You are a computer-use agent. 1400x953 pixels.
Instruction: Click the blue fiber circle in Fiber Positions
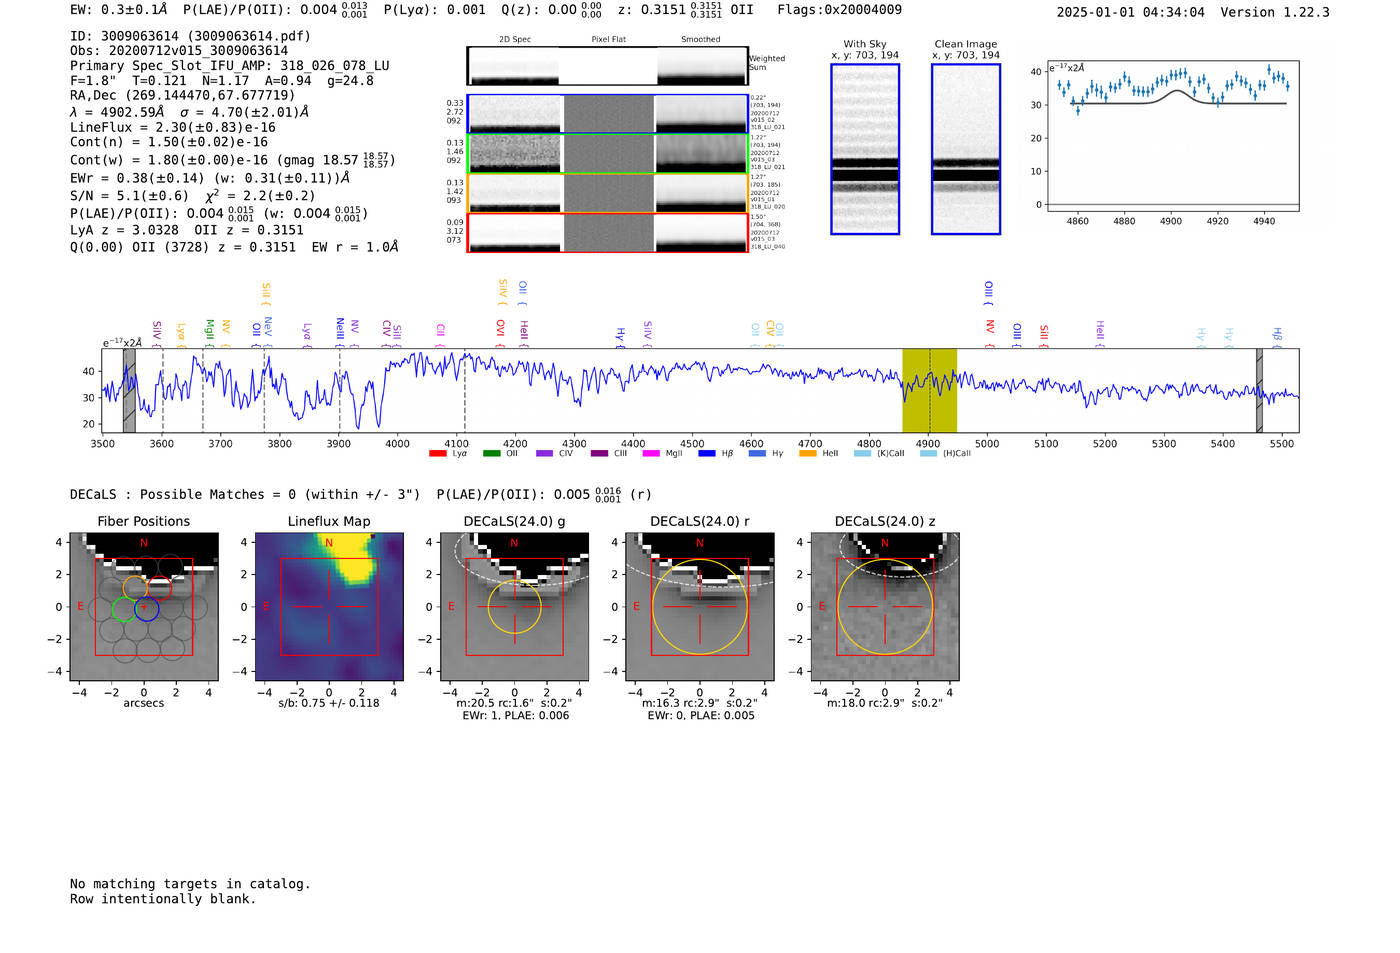[147, 608]
